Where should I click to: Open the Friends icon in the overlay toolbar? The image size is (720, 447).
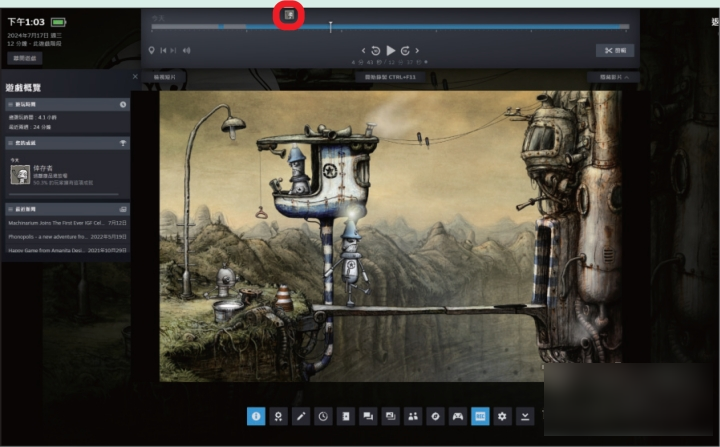coord(413,416)
